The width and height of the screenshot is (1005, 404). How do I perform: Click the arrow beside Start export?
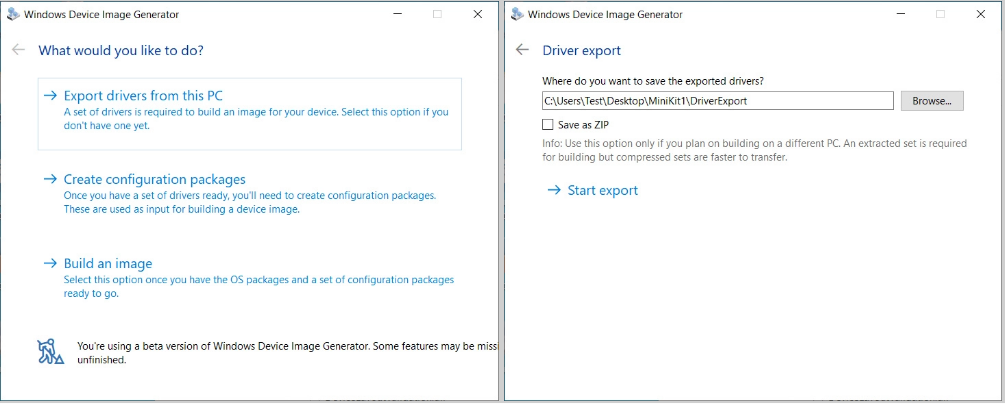(x=554, y=190)
